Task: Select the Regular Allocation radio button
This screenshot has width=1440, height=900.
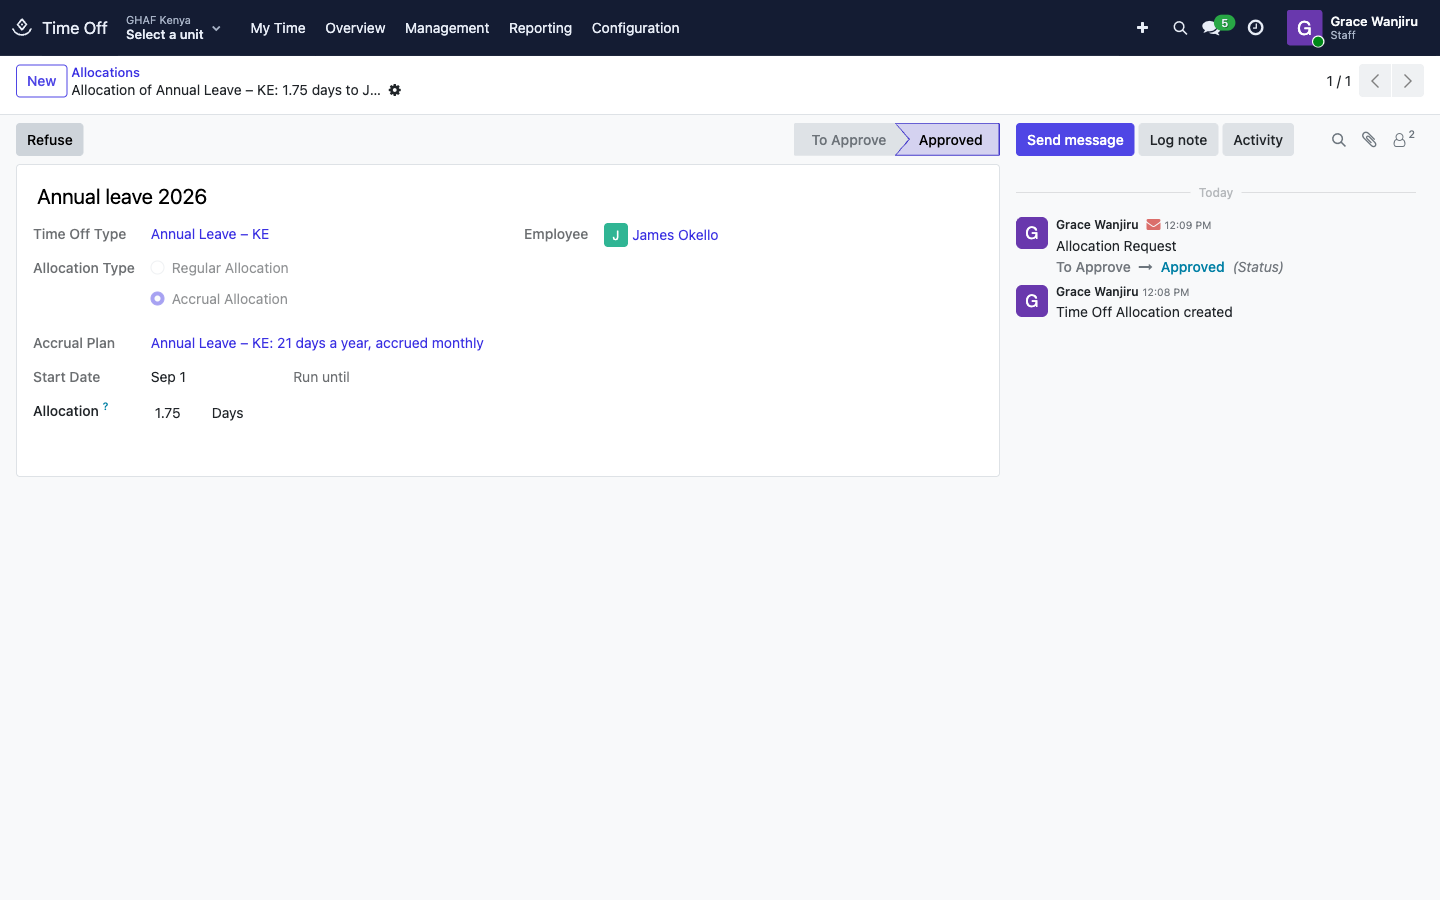Action: click(158, 268)
